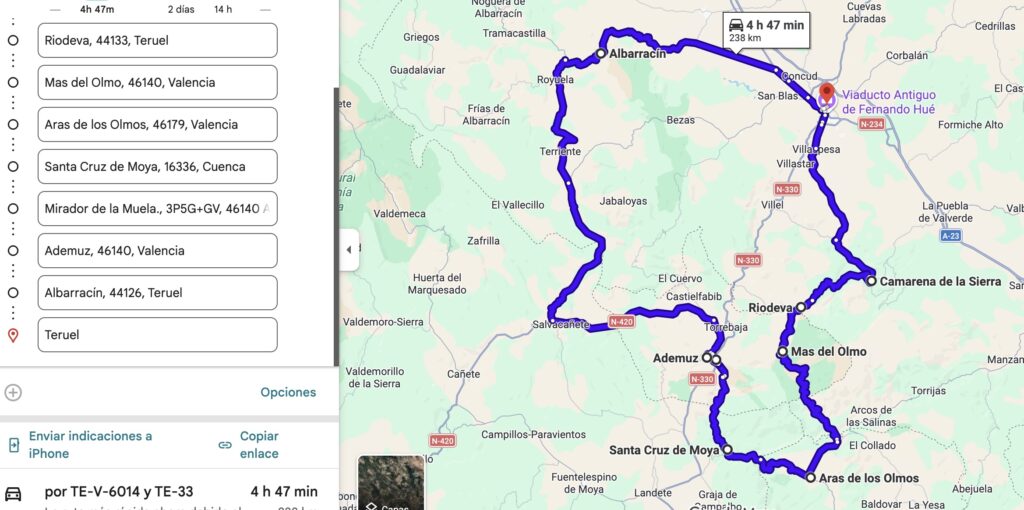1024x510 pixels.
Task: Collapse the side panel with arrow
Action: (x=349, y=249)
